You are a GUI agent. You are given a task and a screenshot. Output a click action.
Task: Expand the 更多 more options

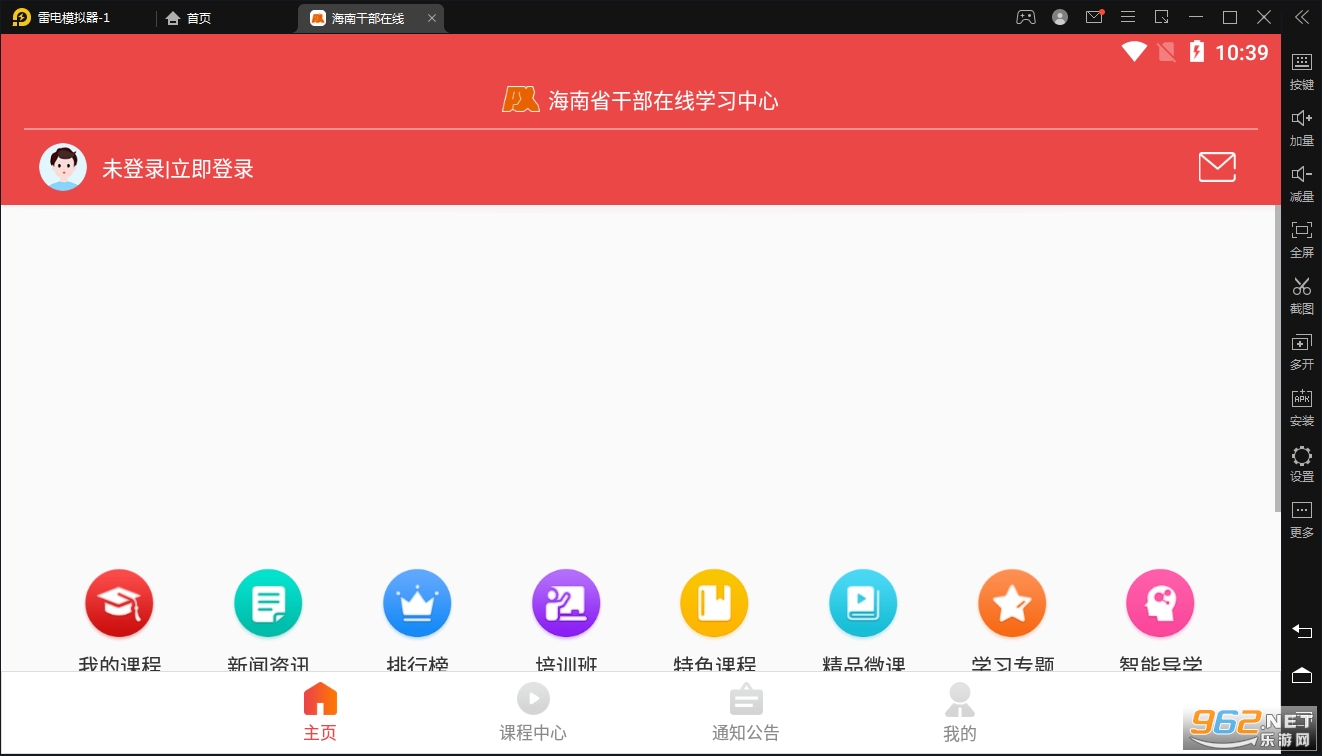coord(1301,519)
